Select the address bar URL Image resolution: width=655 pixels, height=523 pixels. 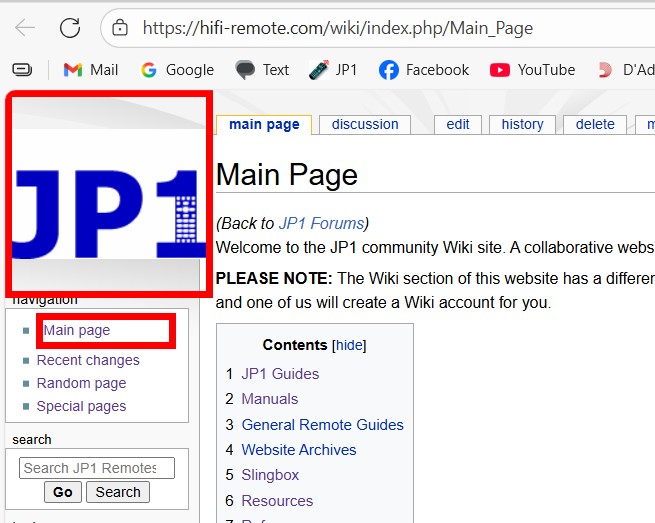point(338,28)
